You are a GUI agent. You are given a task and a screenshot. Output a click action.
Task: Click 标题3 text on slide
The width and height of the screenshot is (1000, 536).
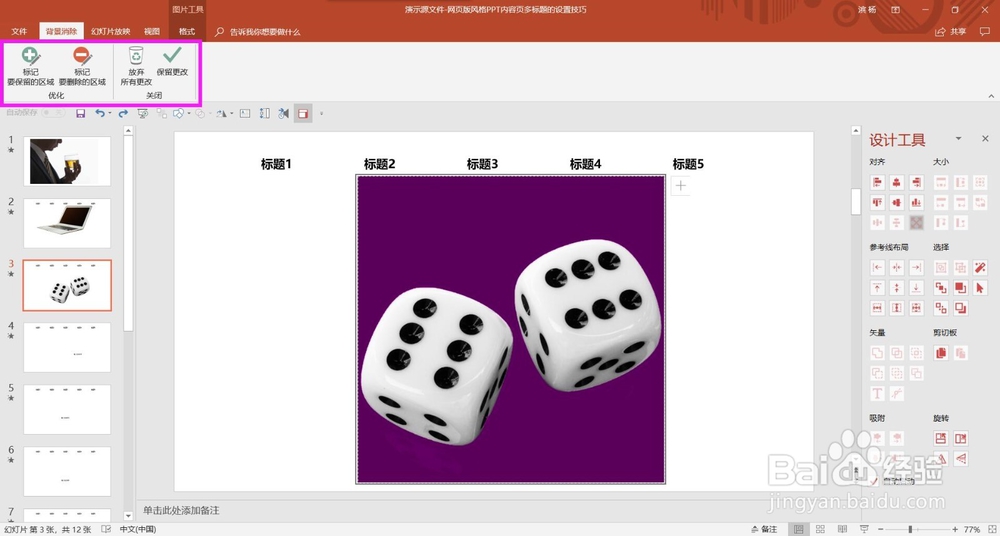pos(482,164)
